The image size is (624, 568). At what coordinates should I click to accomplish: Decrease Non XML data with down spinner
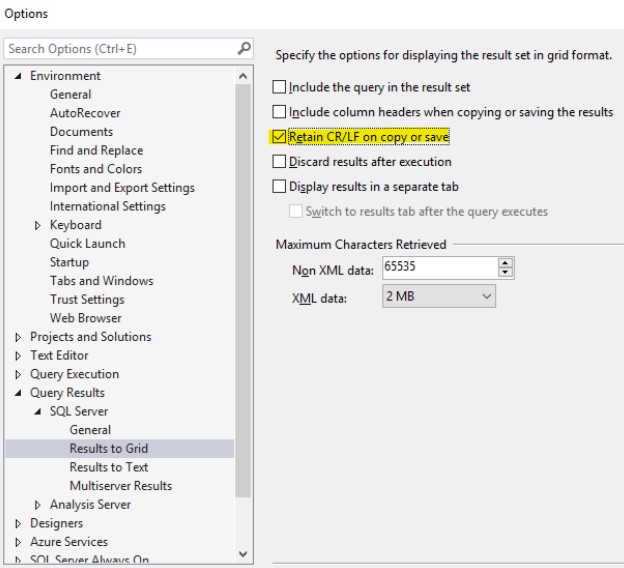point(505,273)
